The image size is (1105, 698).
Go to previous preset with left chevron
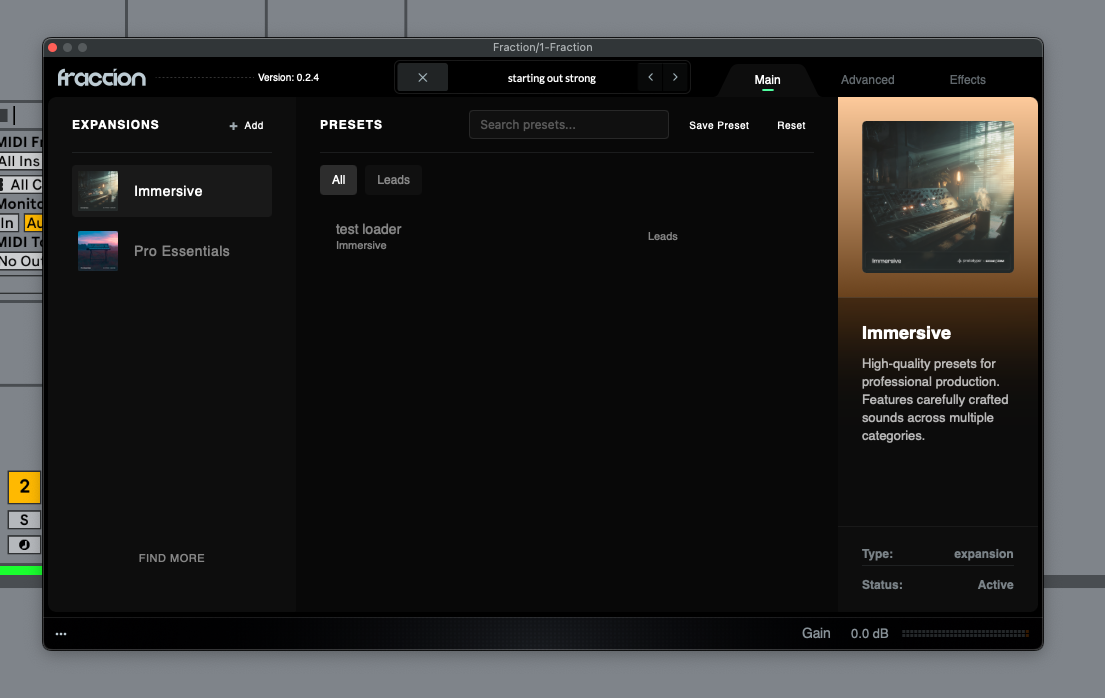coord(650,78)
